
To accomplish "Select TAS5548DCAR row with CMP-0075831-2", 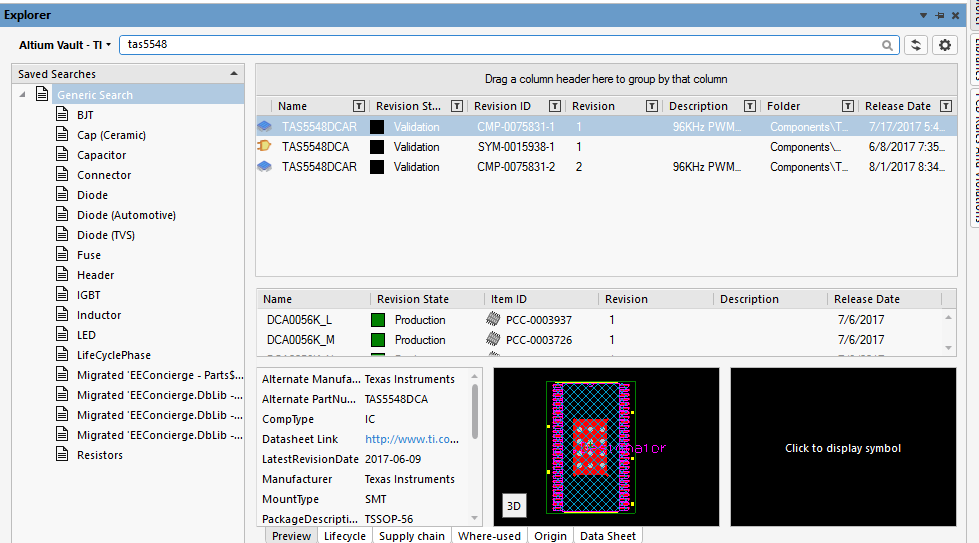I will tap(606, 167).
